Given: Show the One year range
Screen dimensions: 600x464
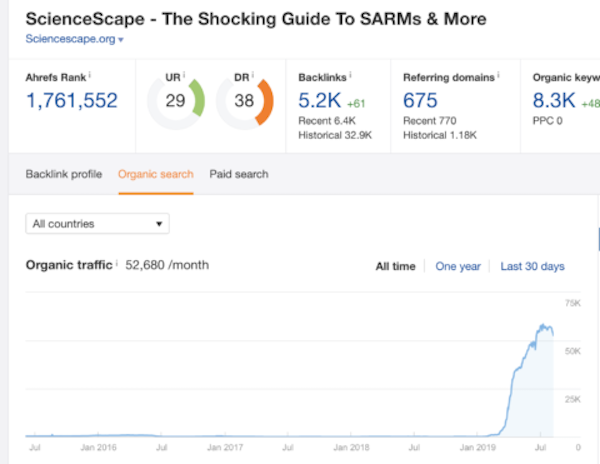Looking at the screenshot, I should (458, 266).
